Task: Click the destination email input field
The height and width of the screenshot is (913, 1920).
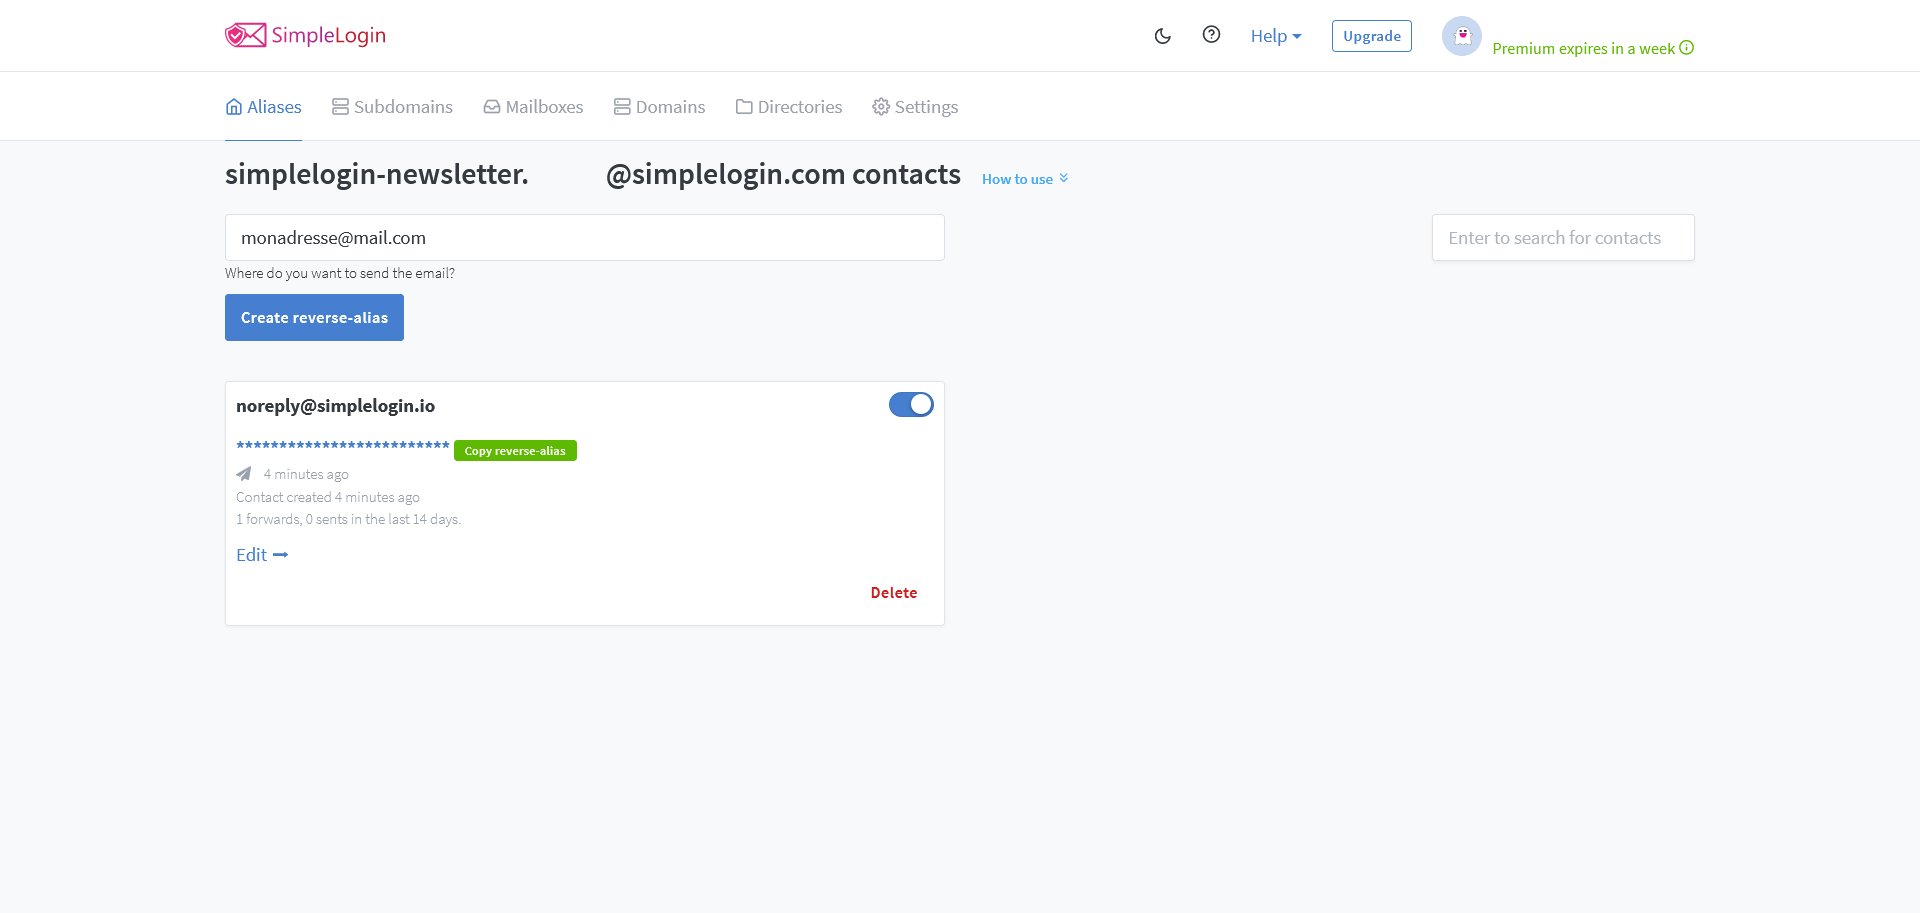Action: point(584,238)
